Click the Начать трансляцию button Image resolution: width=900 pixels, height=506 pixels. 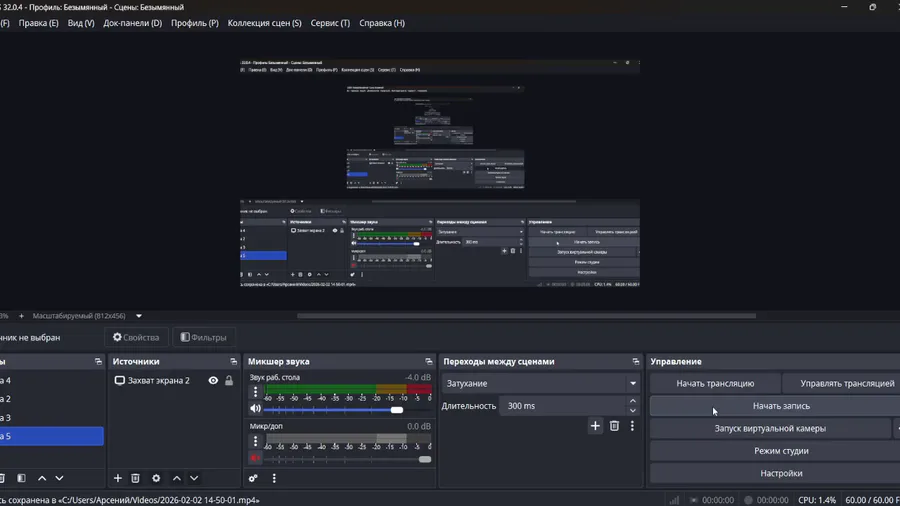coord(715,383)
